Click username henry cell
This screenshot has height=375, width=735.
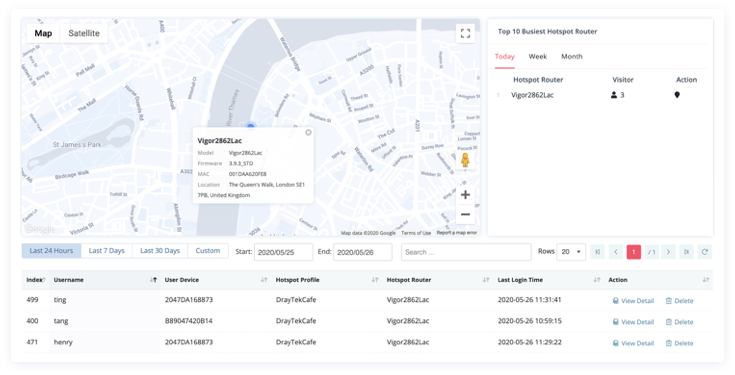pyautogui.click(x=63, y=342)
